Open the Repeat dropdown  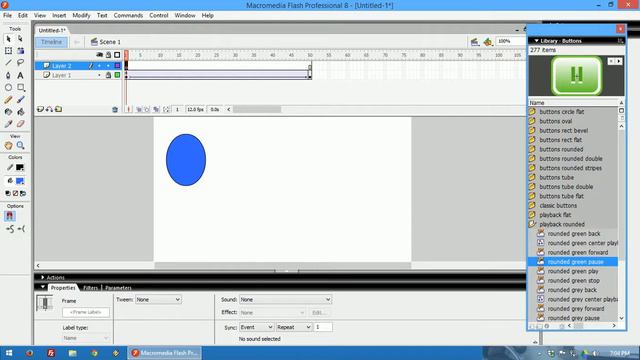(x=294, y=327)
